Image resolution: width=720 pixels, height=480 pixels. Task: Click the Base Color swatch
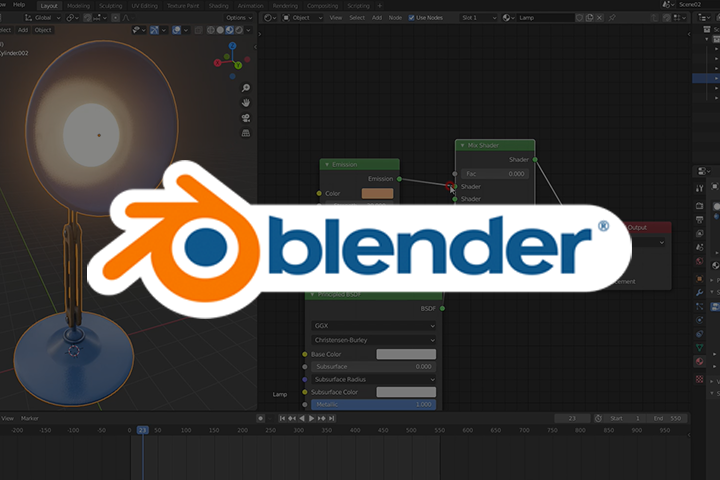[406, 354]
